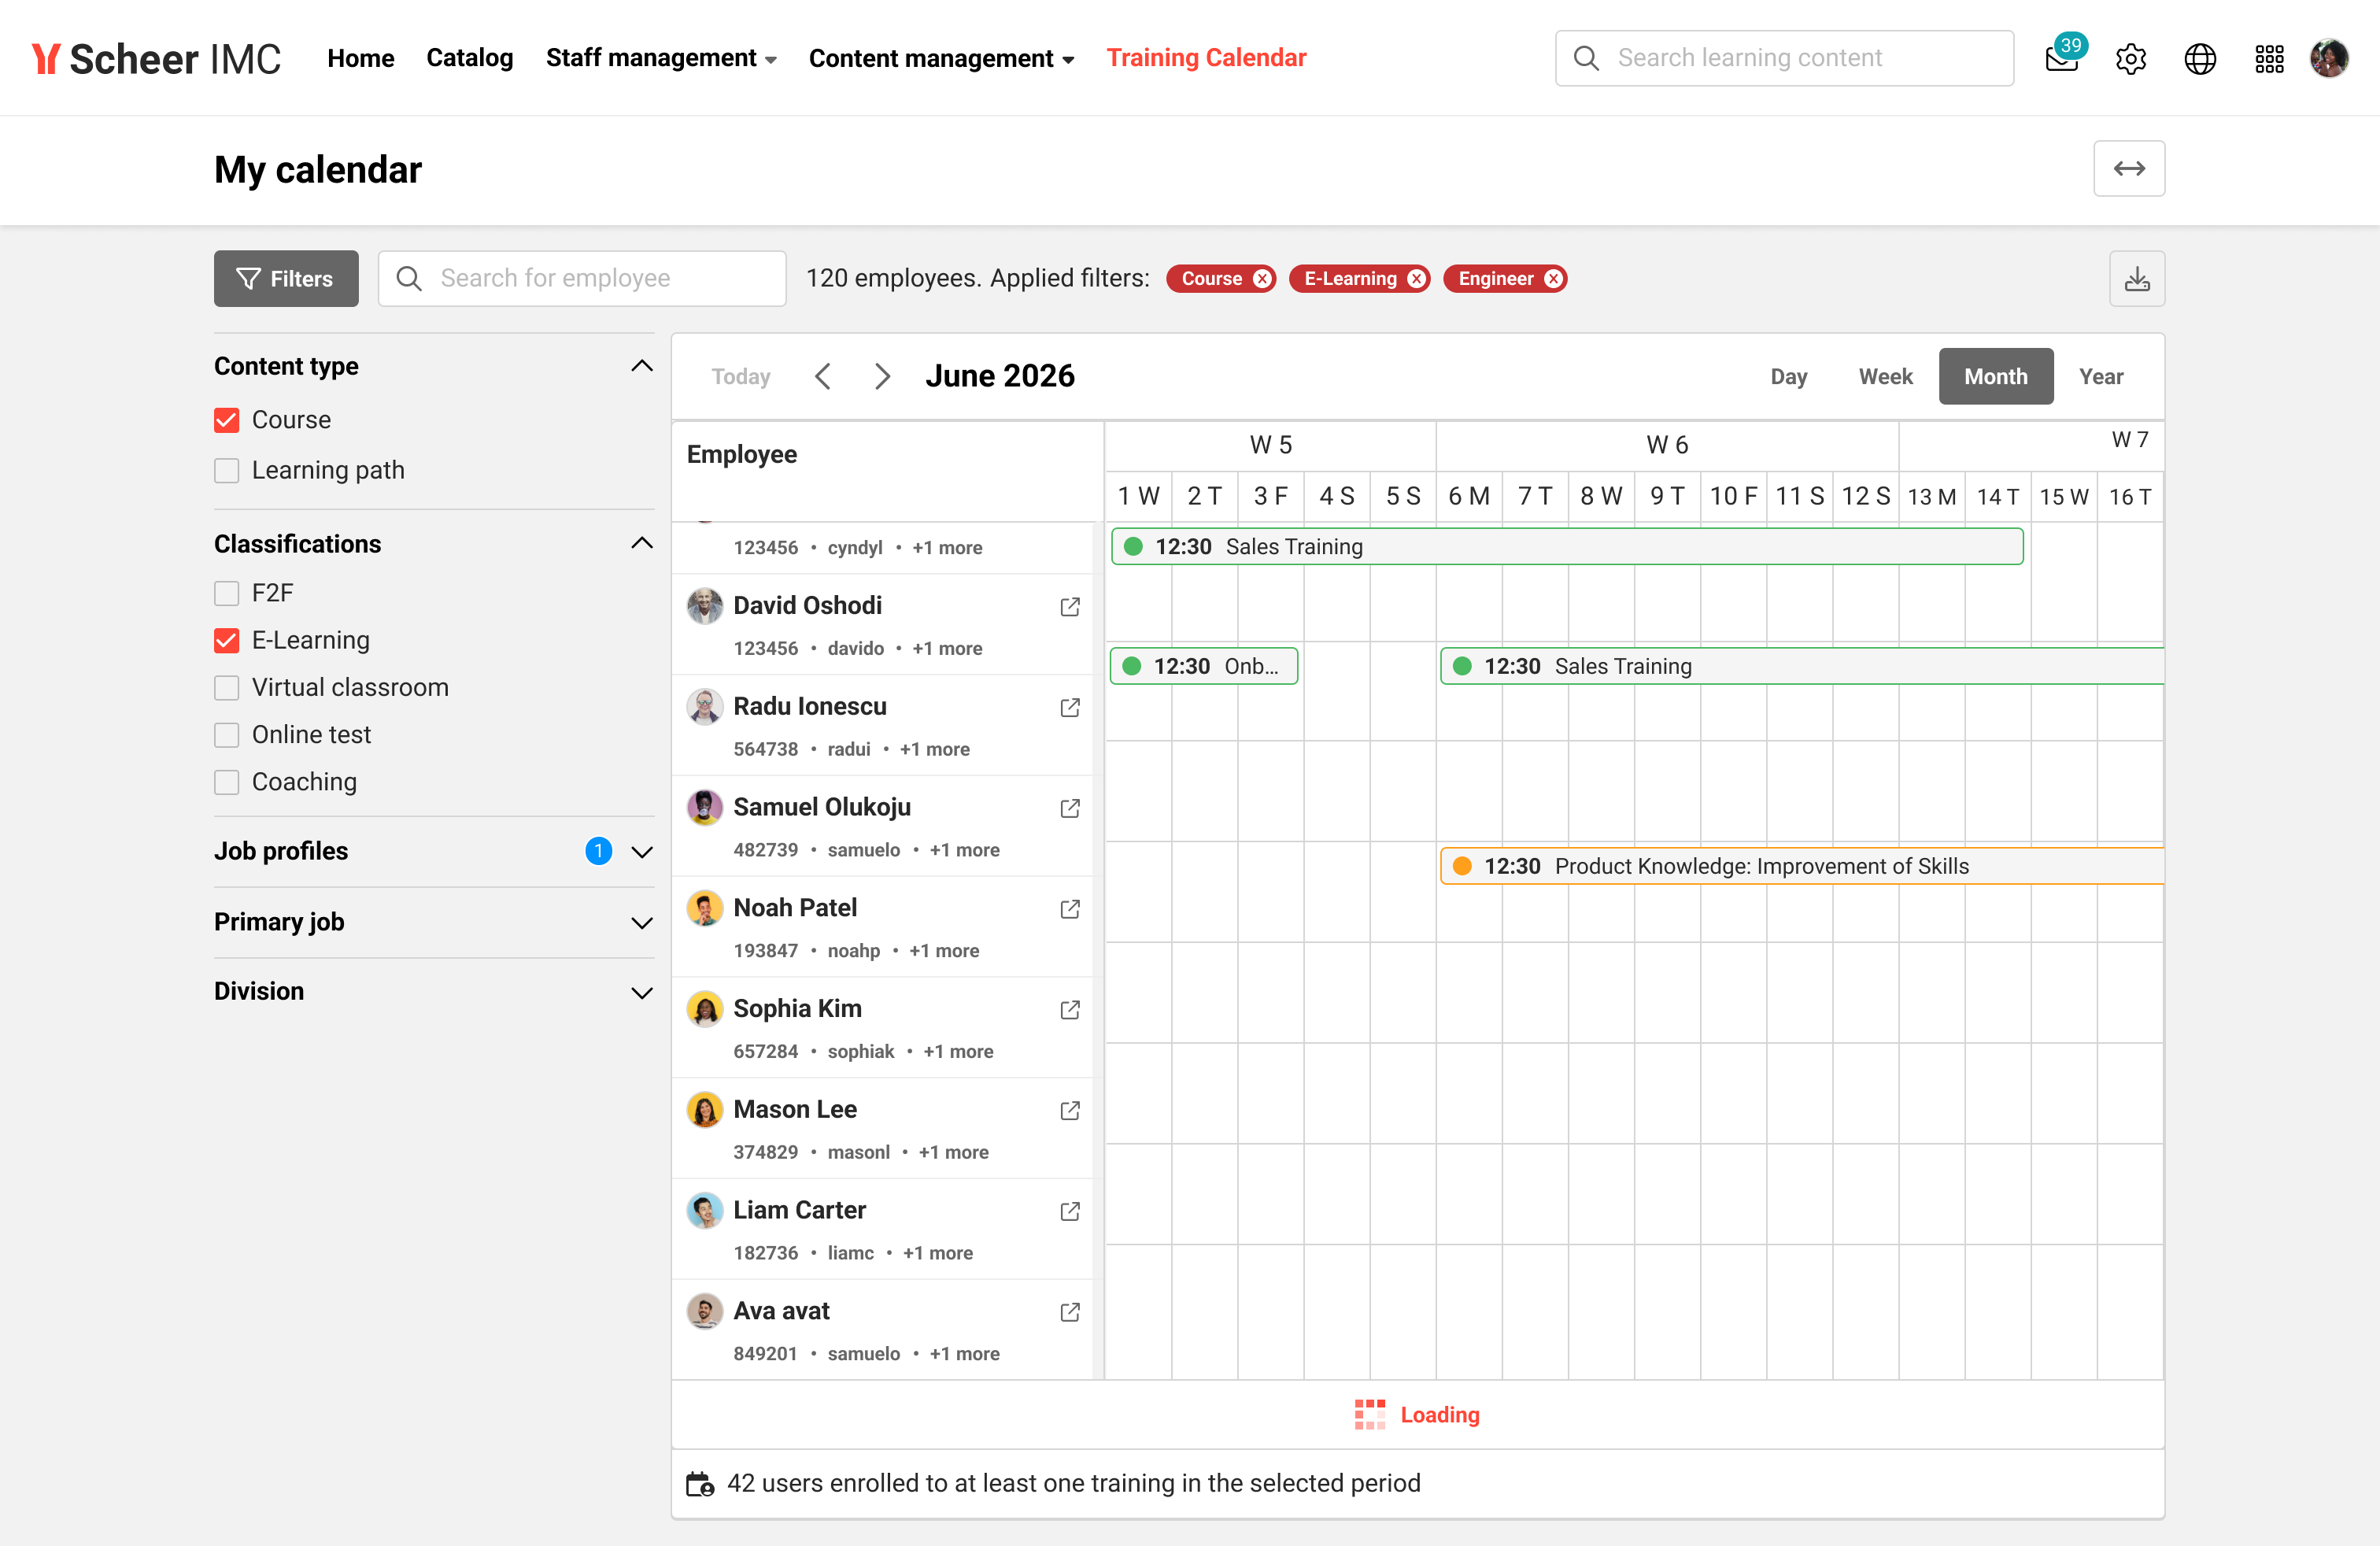The height and width of the screenshot is (1546, 2380).
Task: Jump to Today in the calendar
Action: [741, 377]
